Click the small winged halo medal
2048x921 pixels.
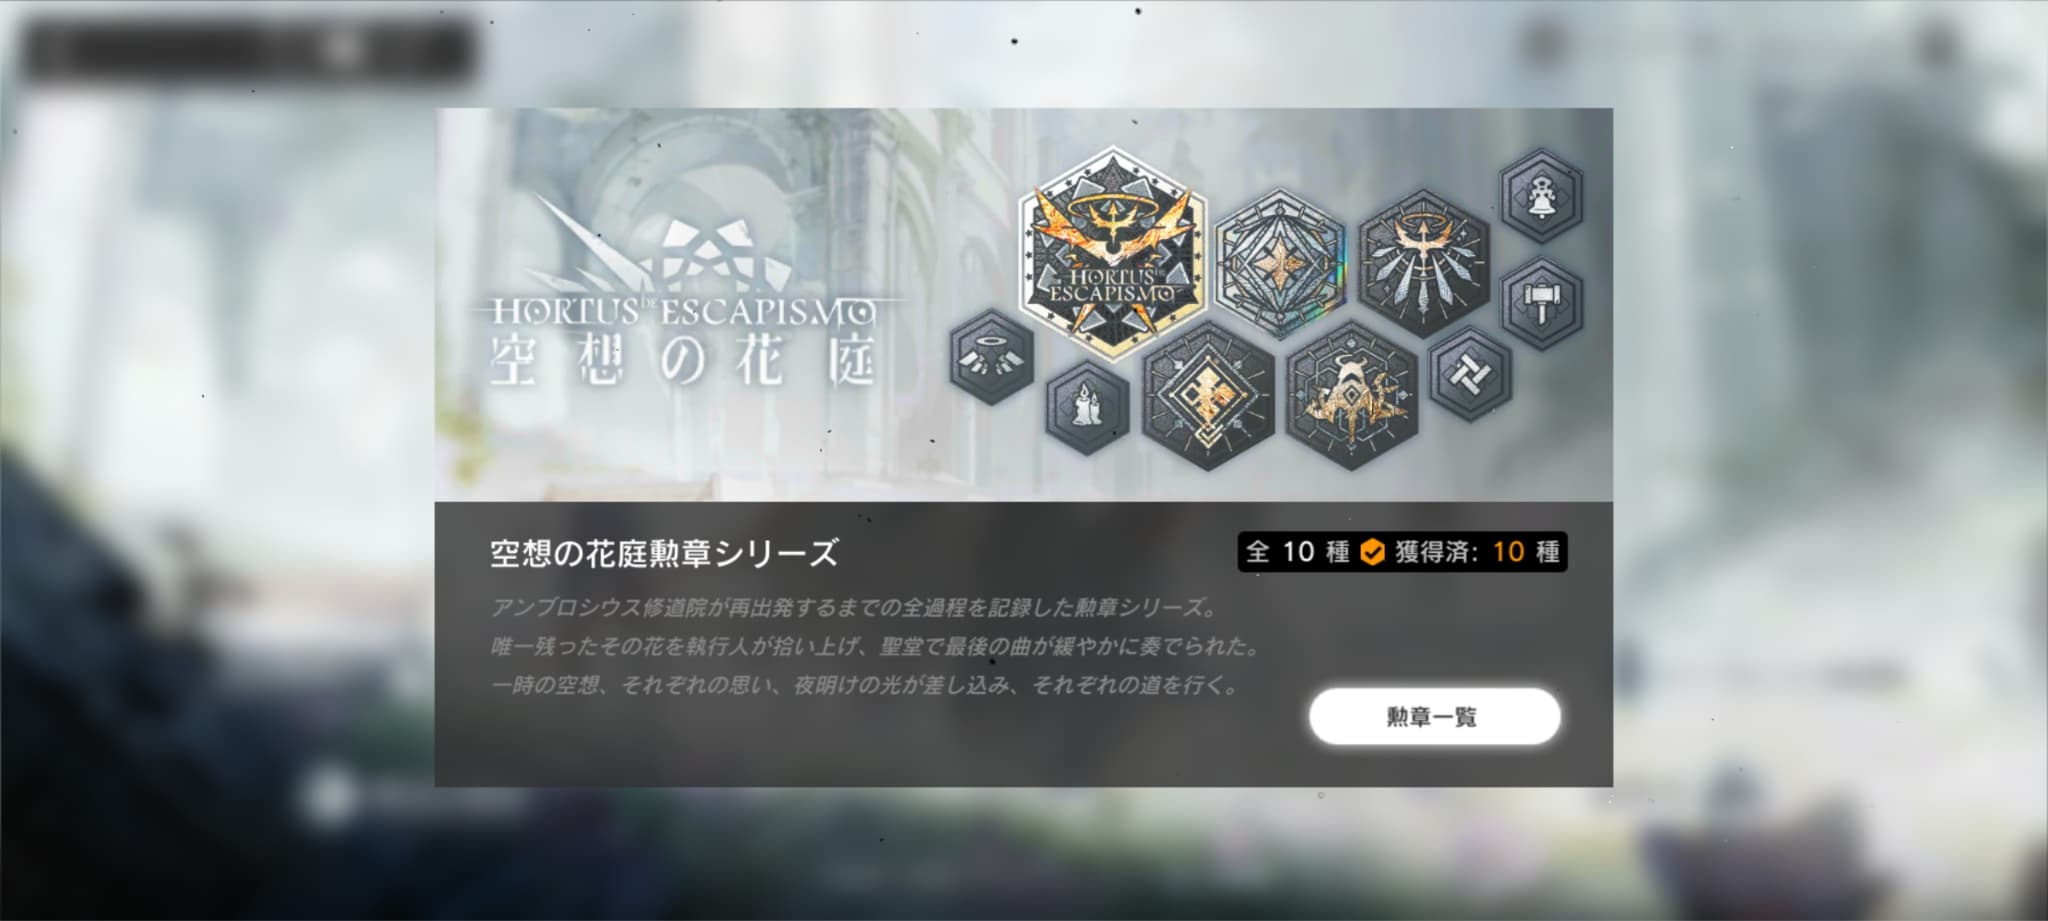(x=991, y=357)
